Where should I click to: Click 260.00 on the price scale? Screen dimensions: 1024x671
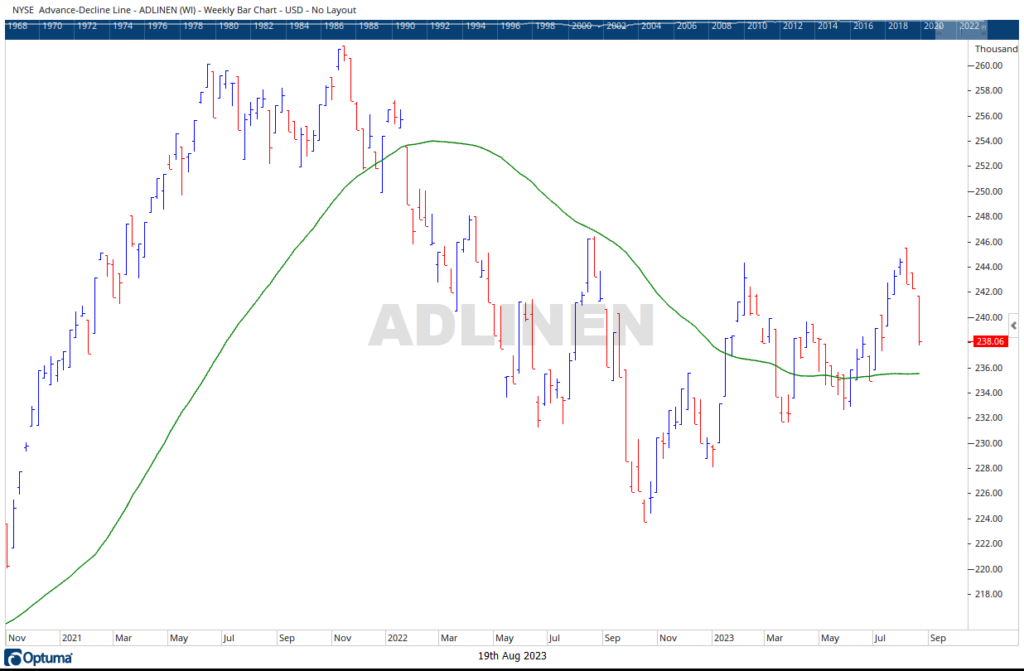point(989,66)
